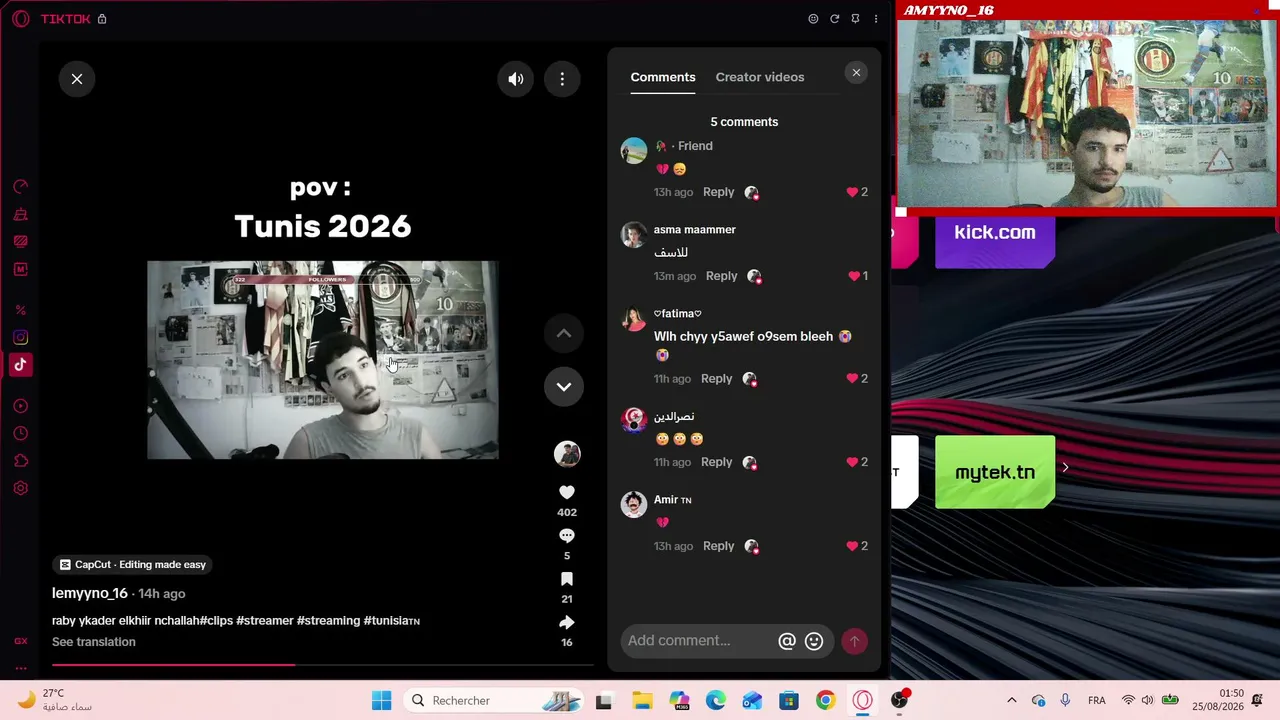This screenshot has width=1280, height=720.
Task: Open Google Chrome from the taskbar
Action: (x=825, y=700)
